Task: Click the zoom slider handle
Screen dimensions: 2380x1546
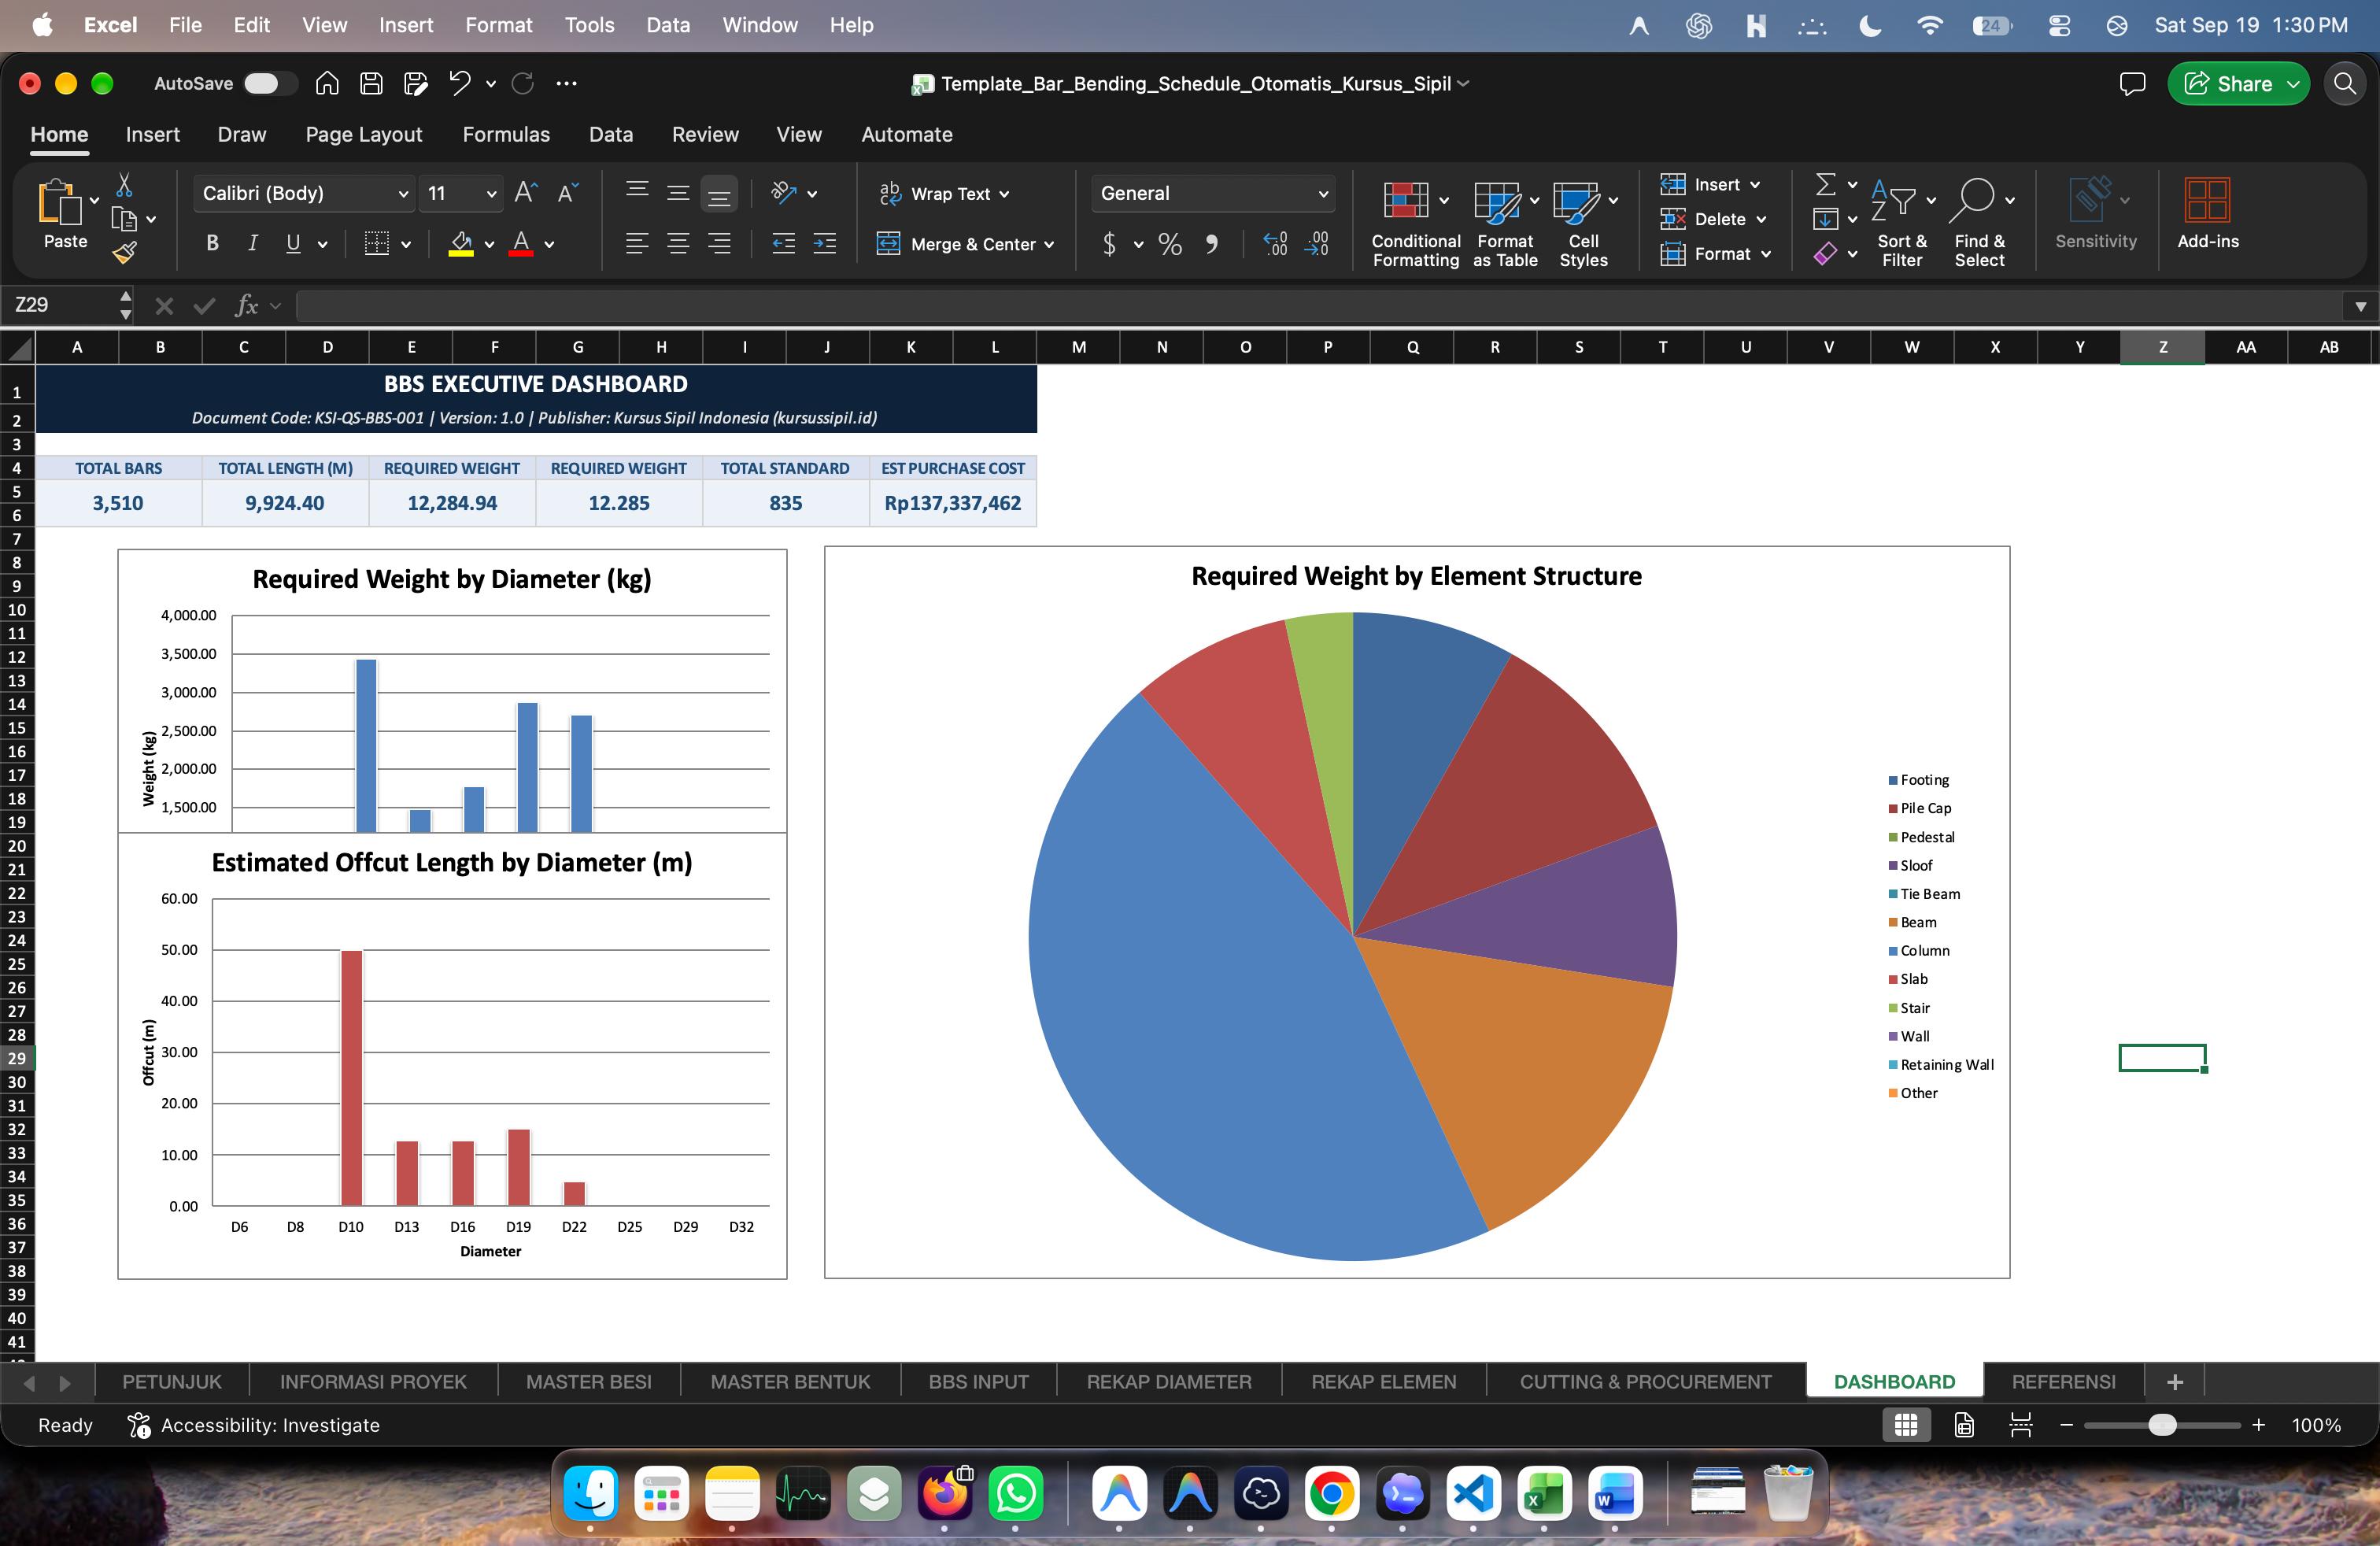Action: 2162,1425
